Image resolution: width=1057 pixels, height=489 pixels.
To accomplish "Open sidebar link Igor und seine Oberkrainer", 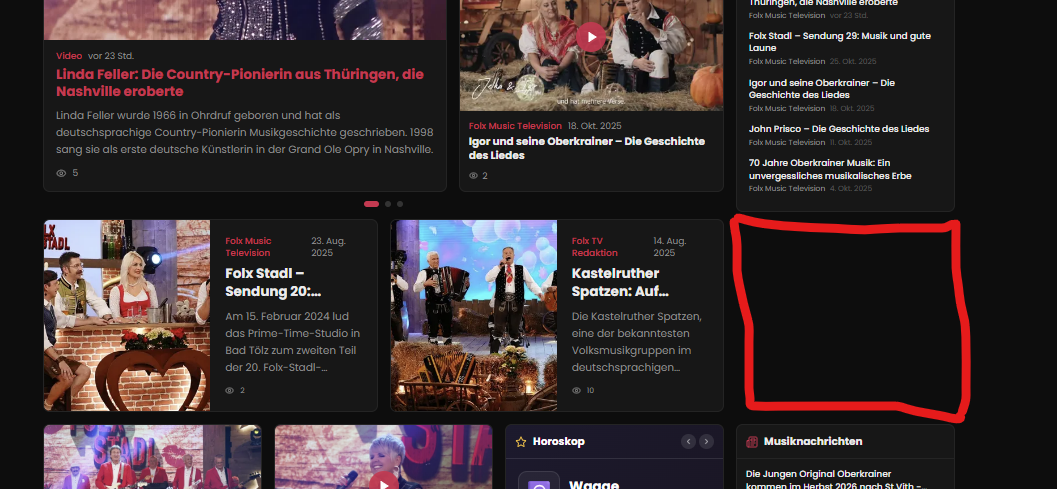I will tap(822, 89).
